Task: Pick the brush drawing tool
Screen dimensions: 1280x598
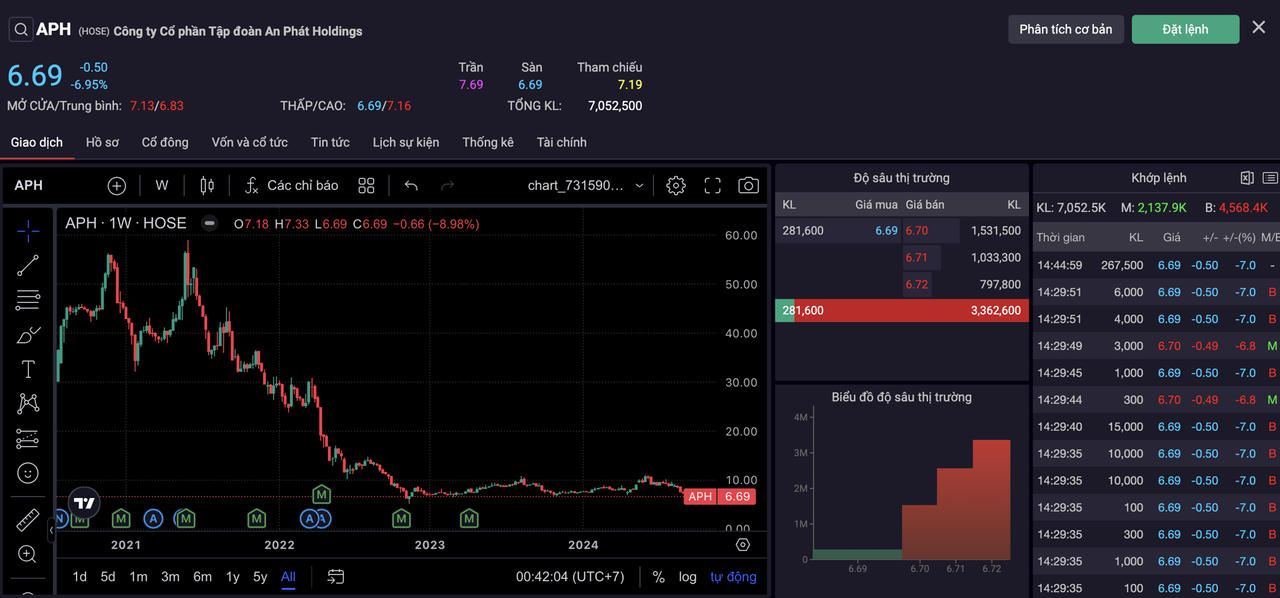Action: click(x=28, y=335)
